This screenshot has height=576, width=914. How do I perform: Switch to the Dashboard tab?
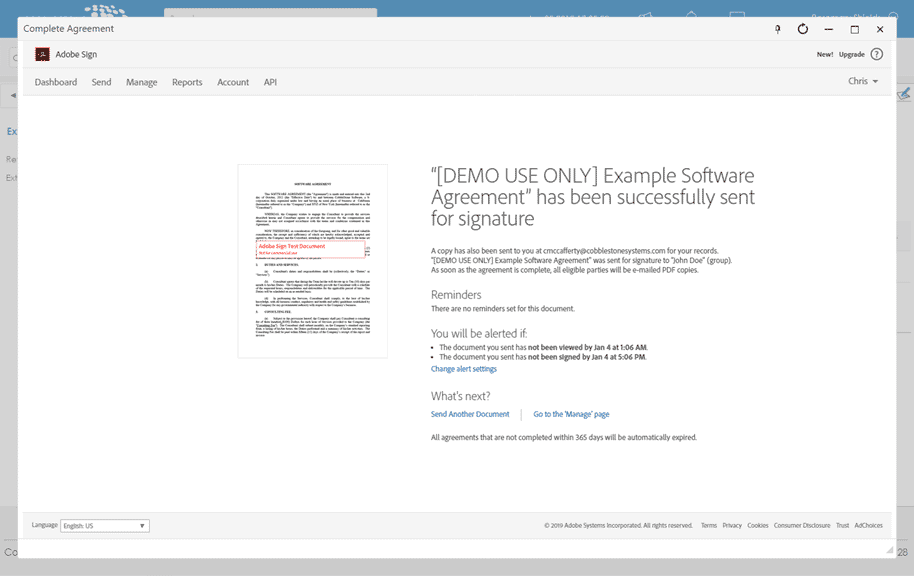point(55,81)
